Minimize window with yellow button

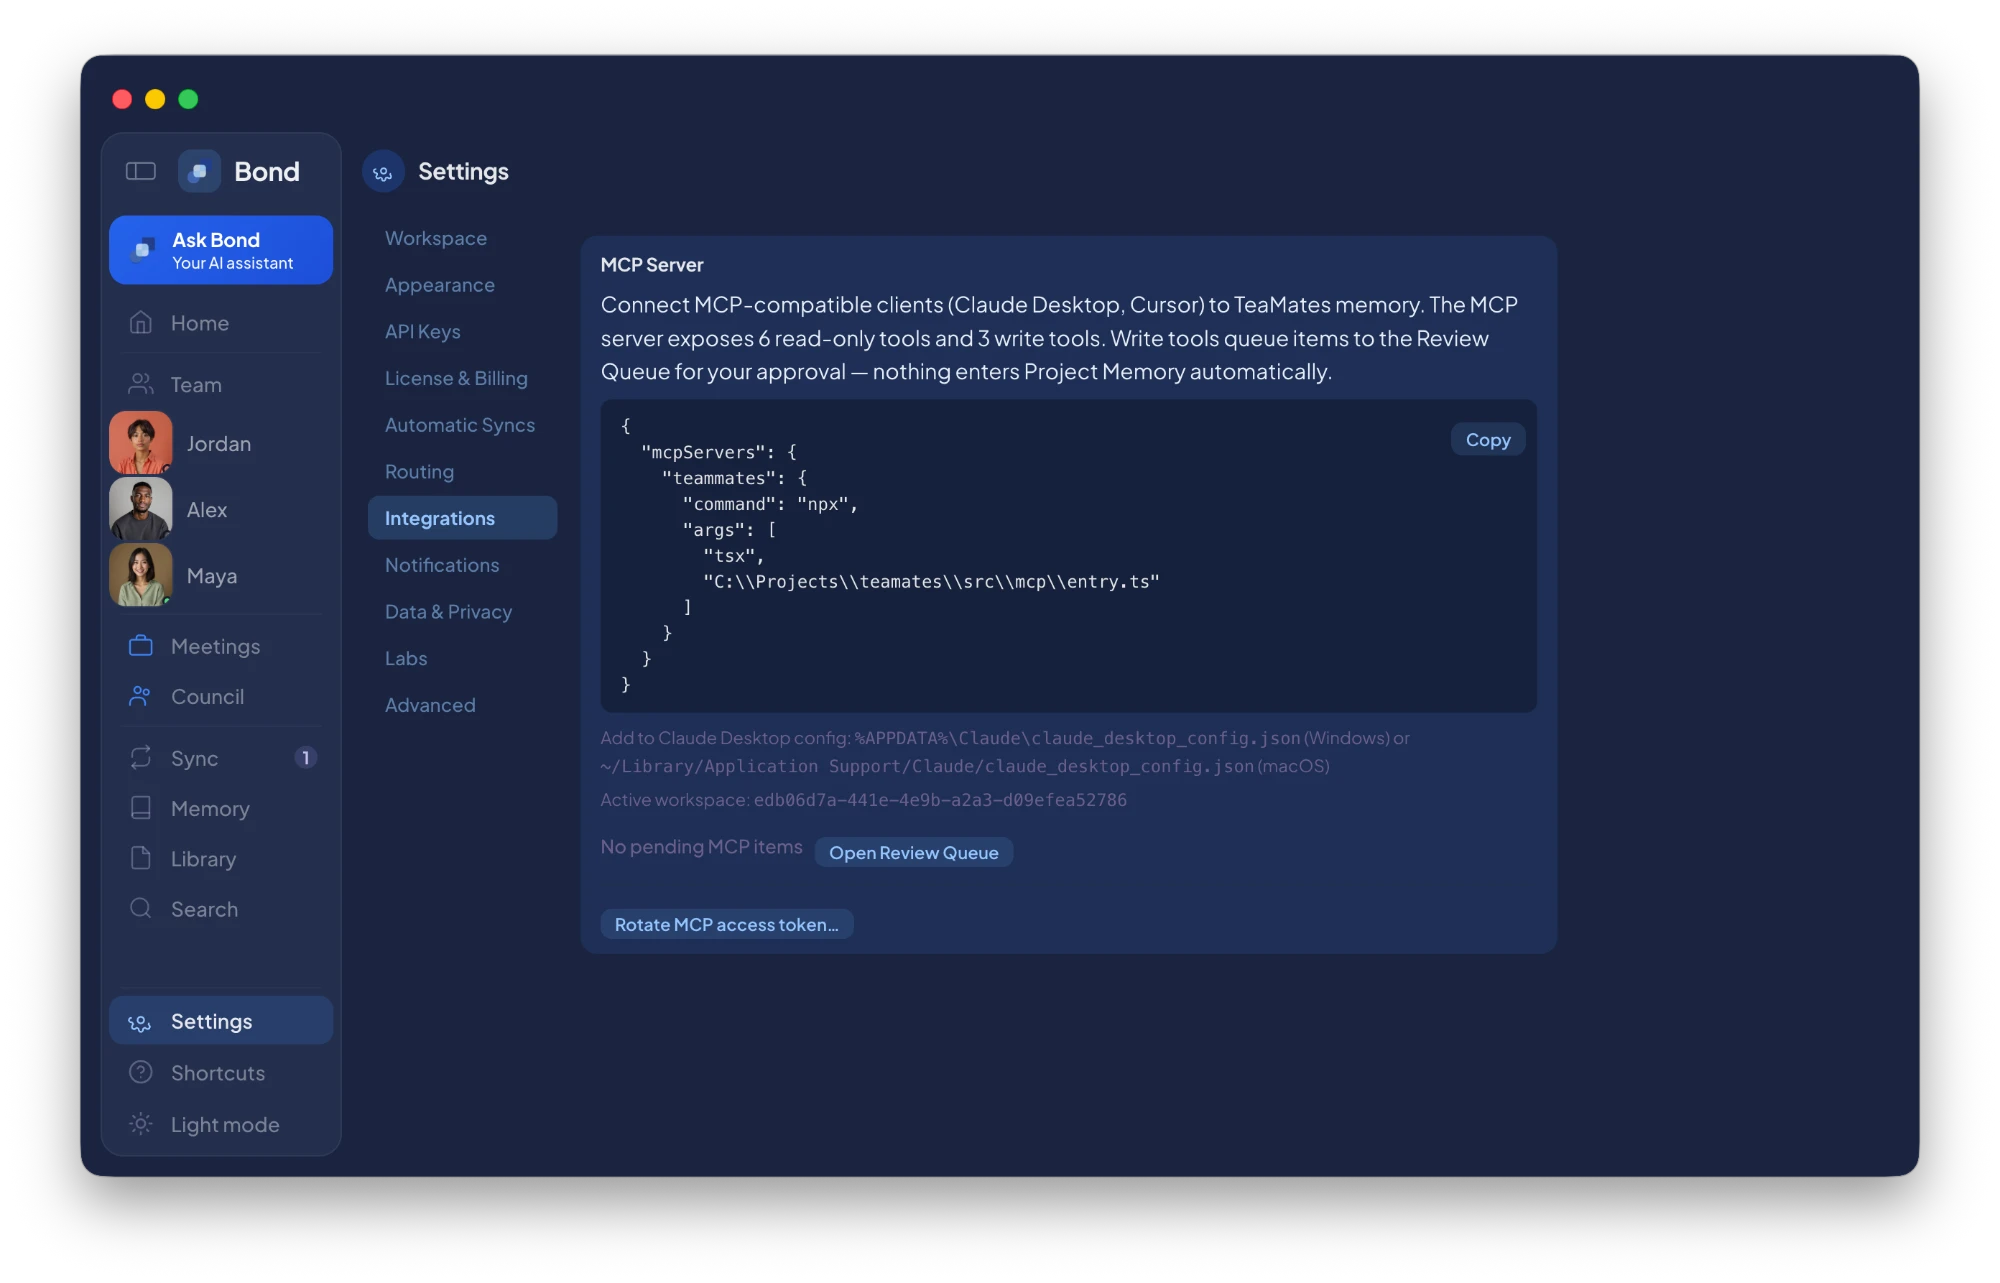click(x=155, y=99)
